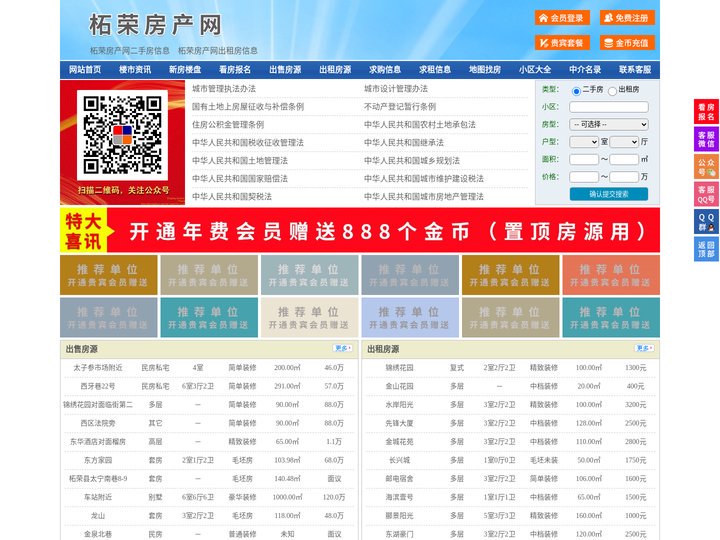Open the 中华人民共和国继承法 link
Viewport: 720px width, 540px height.
coord(404,142)
